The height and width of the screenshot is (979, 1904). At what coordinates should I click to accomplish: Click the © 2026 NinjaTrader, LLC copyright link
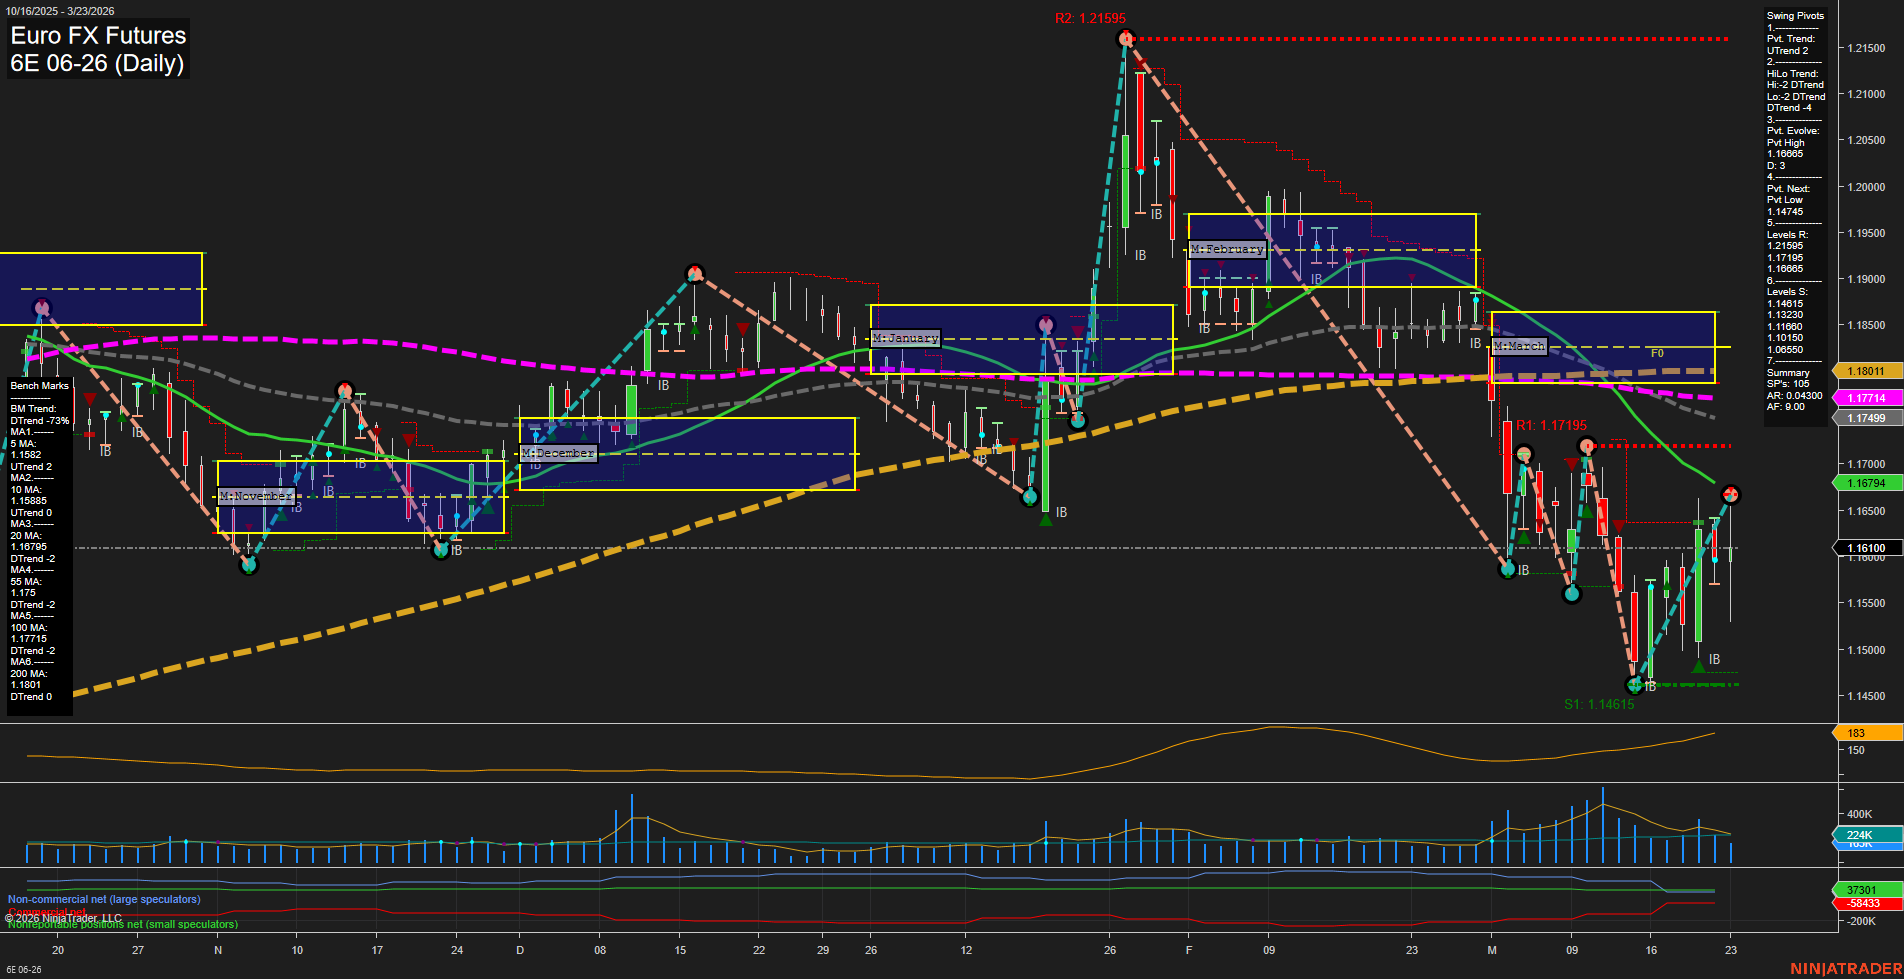[65, 917]
